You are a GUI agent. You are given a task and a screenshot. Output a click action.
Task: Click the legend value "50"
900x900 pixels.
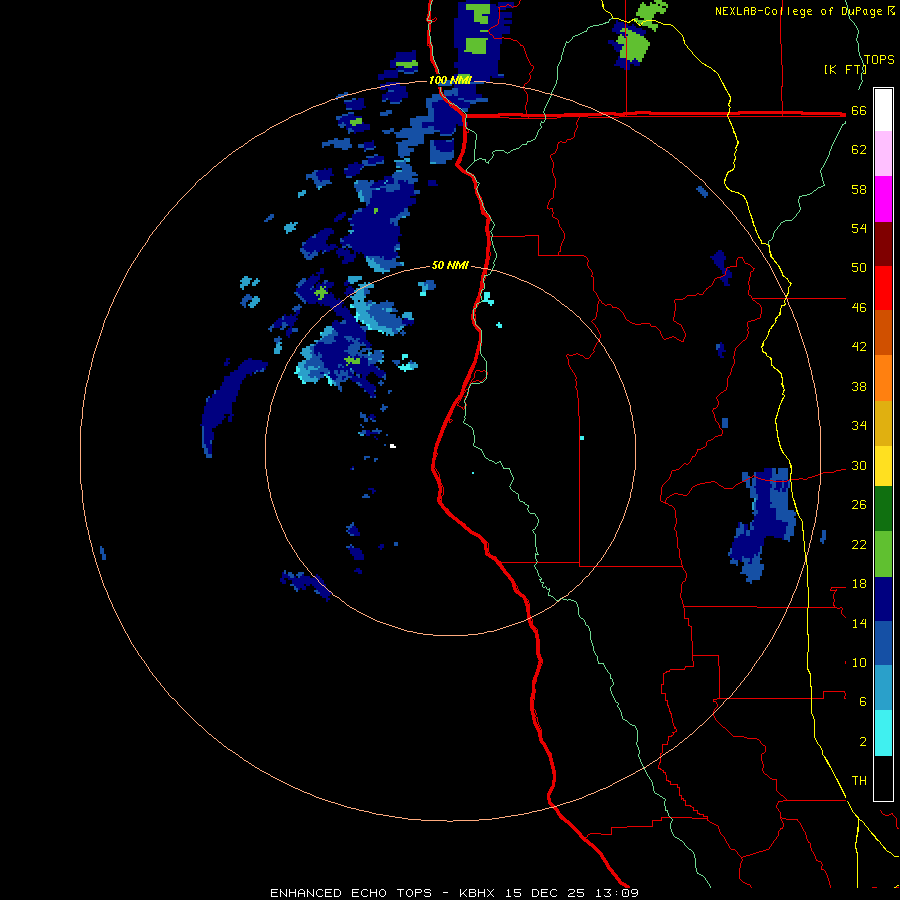tap(859, 267)
